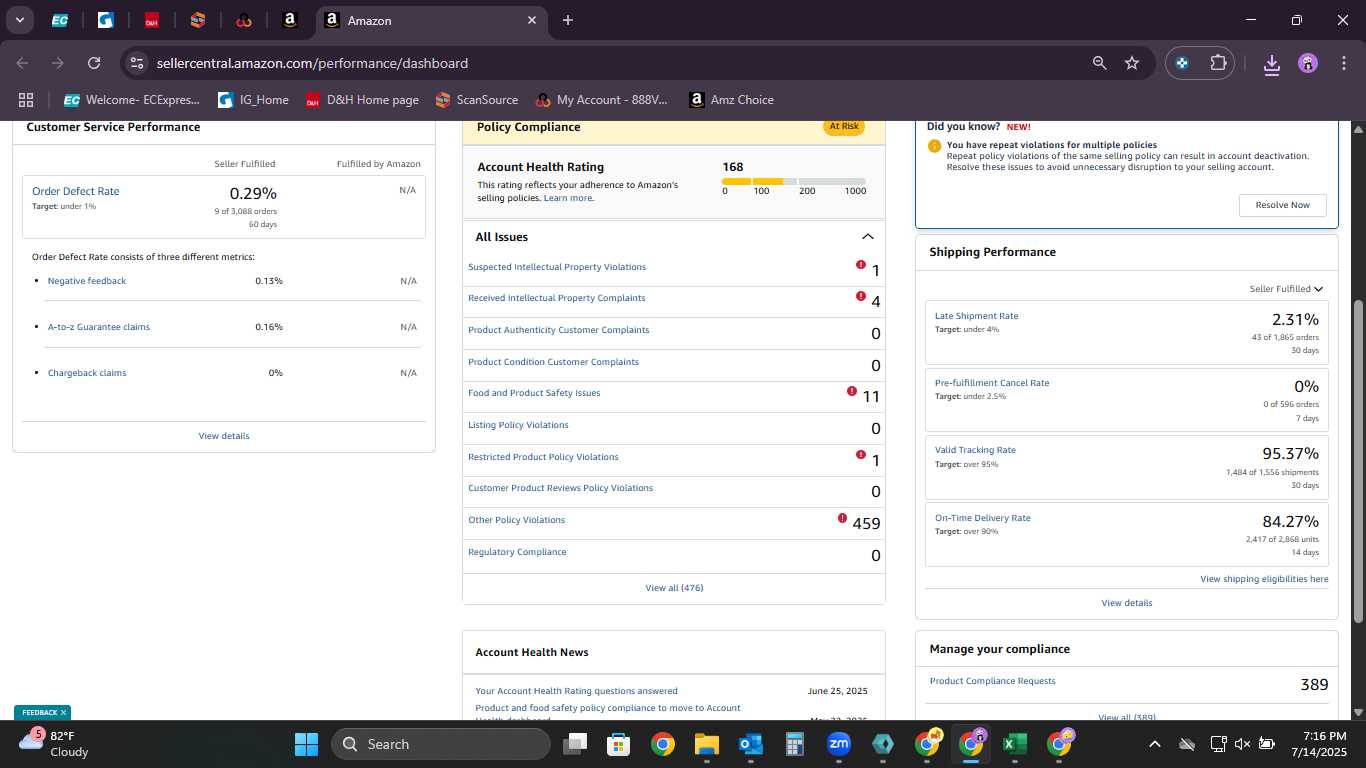Close the active Amazon tab
This screenshot has width=1366, height=768.
point(532,20)
